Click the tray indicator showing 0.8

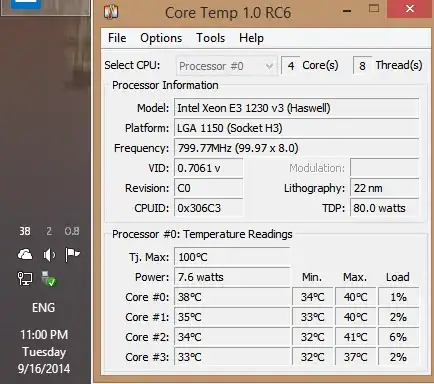[x=72, y=231]
